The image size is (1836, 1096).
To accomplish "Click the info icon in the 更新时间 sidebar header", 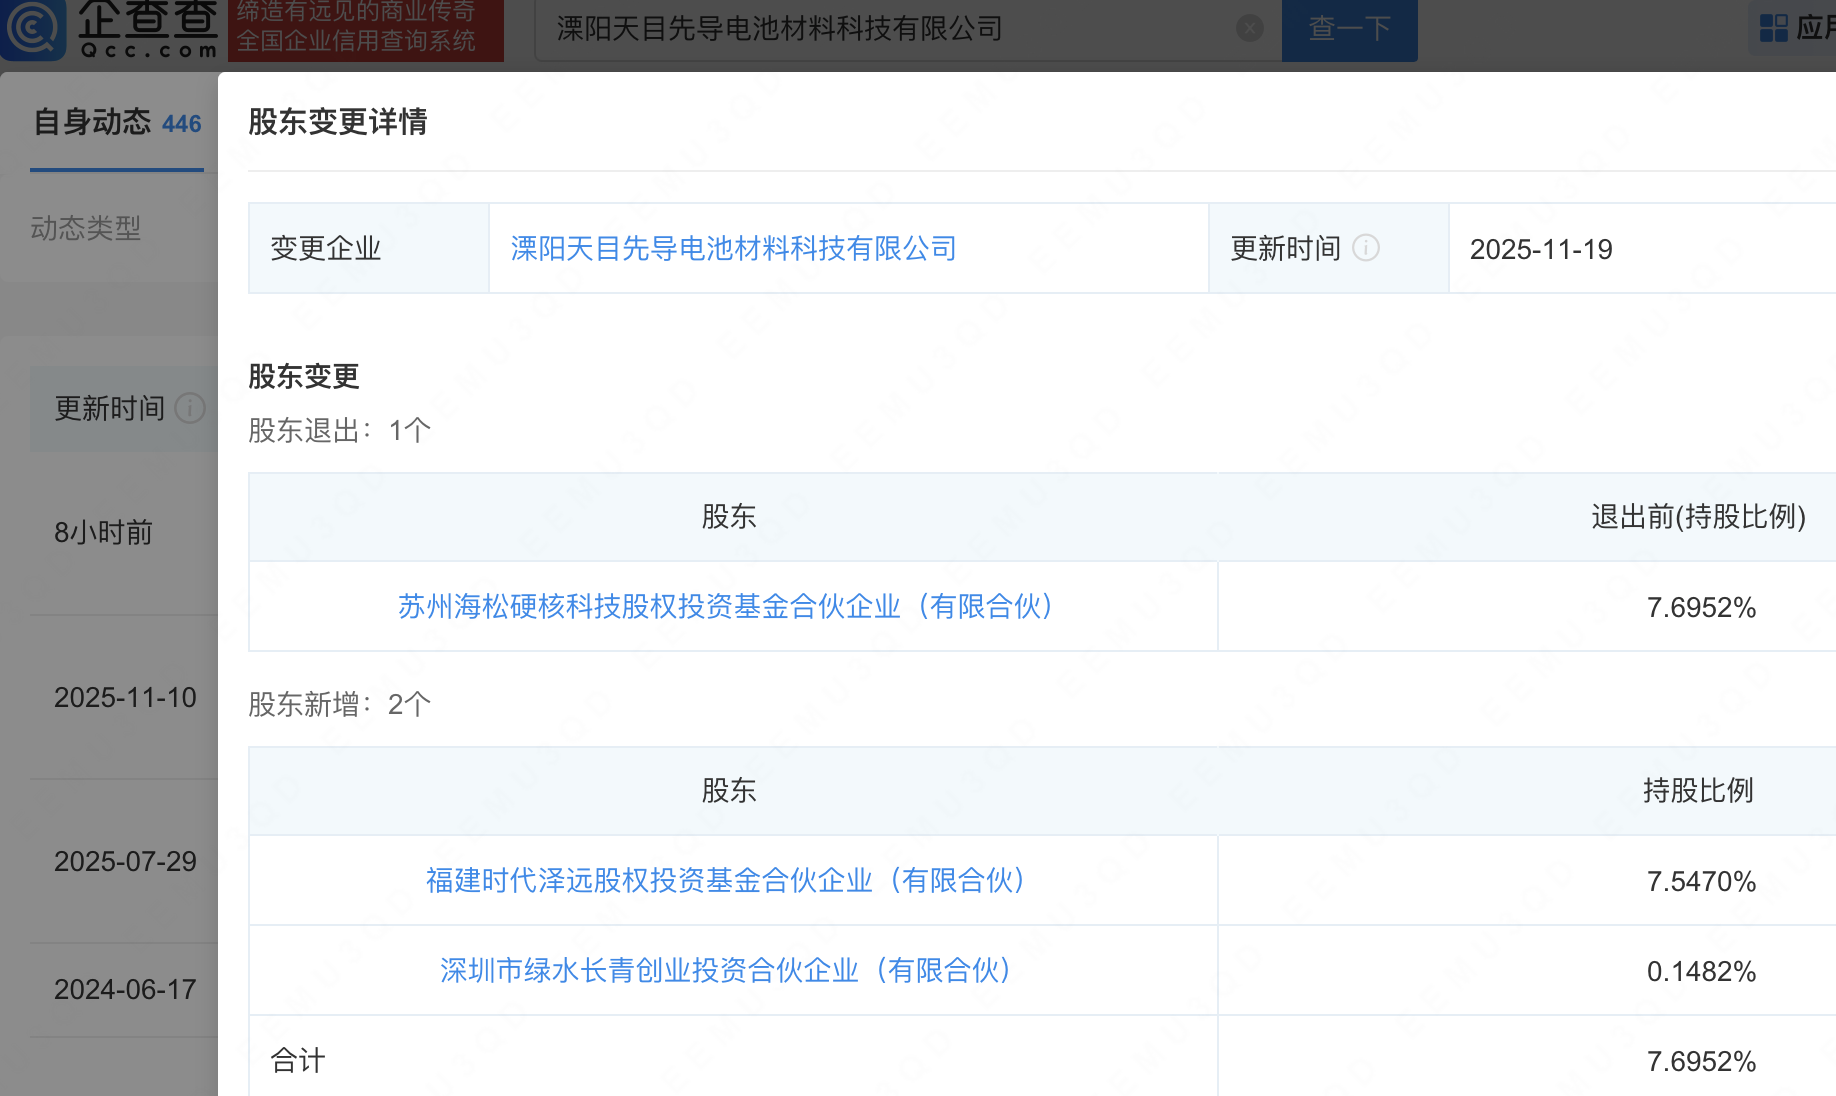I will point(190,408).
